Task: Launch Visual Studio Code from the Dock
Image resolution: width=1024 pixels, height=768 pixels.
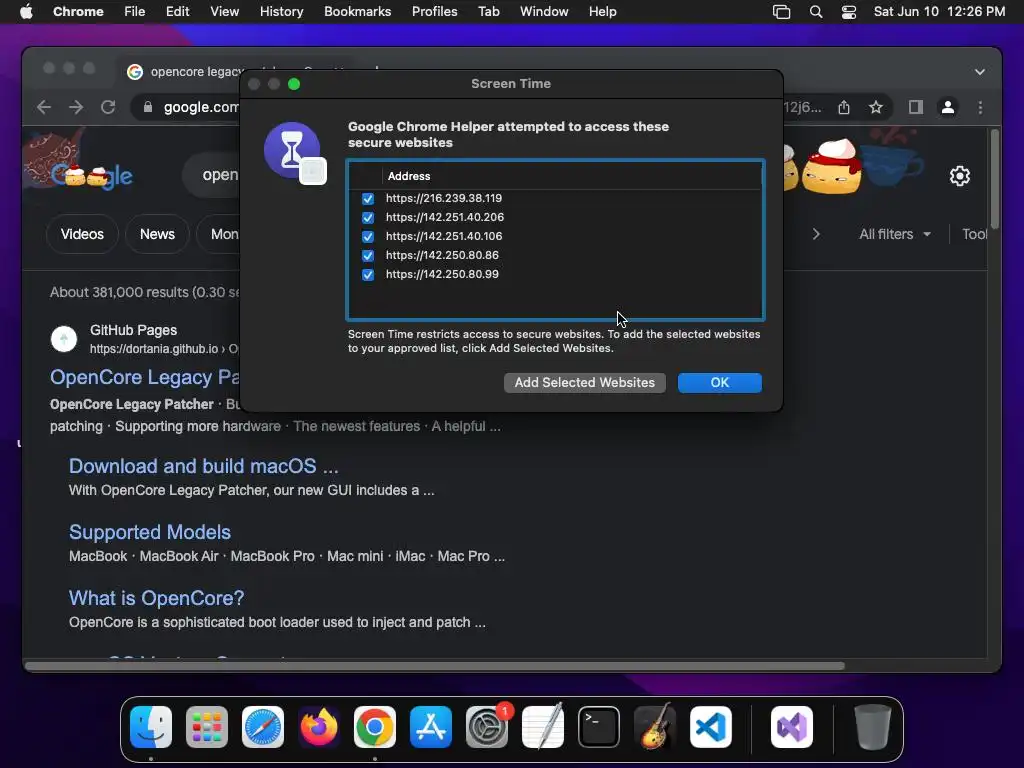Action: click(711, 727)
